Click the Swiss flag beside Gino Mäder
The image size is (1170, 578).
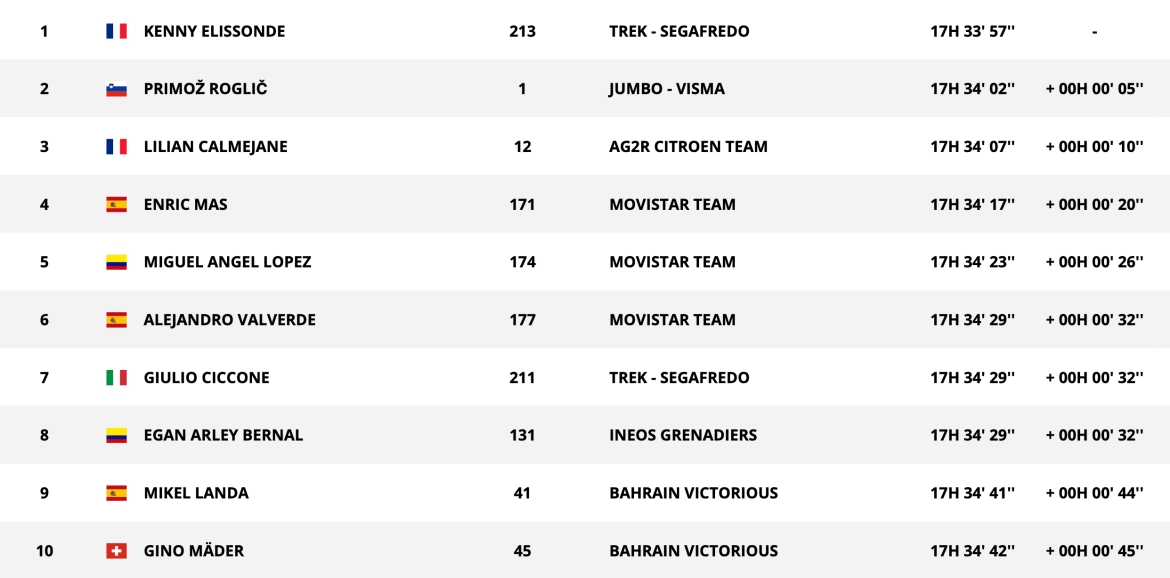coord(116,551)
